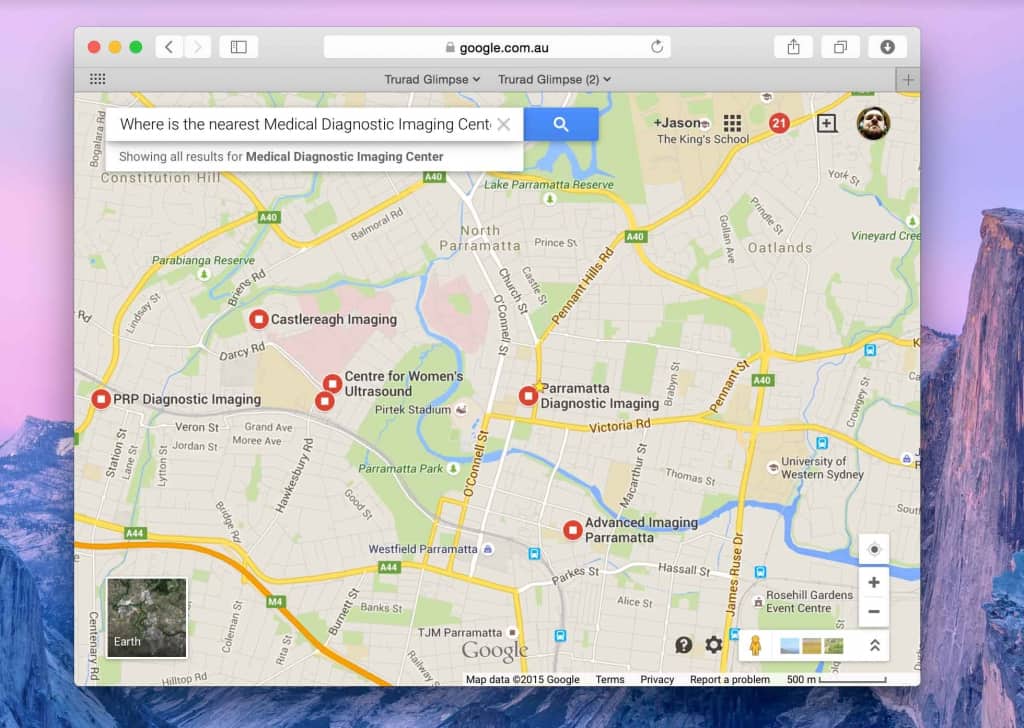
Task: Open the Maps settings gear
Action: click(x=713, y=645)
